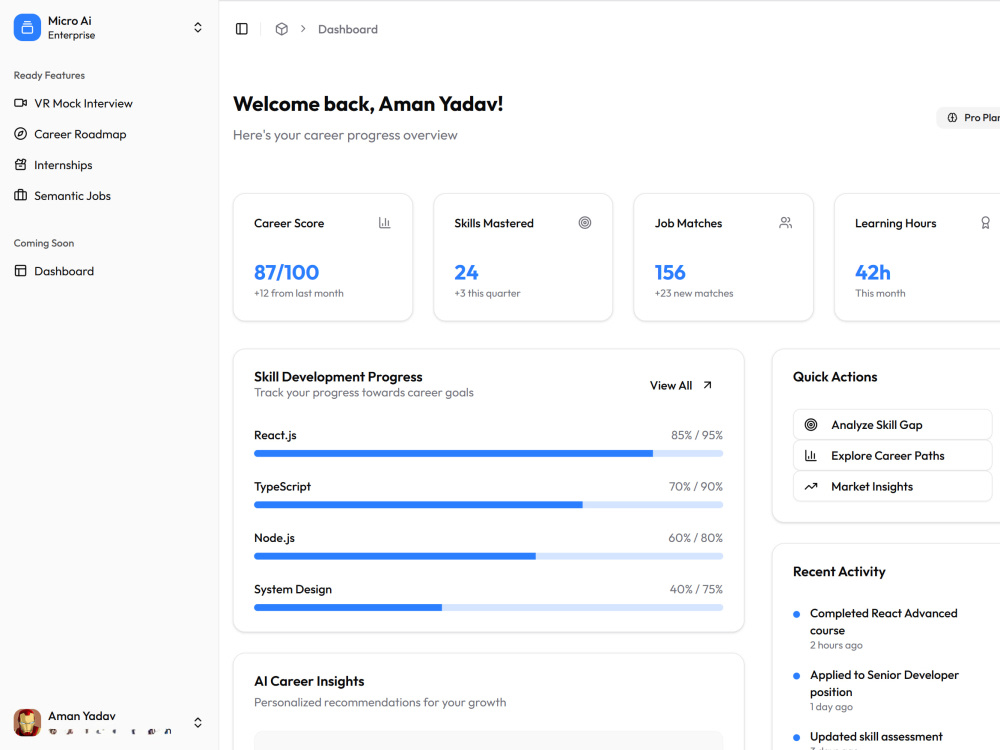Click the Node.js progress bar

pos(489,556)
